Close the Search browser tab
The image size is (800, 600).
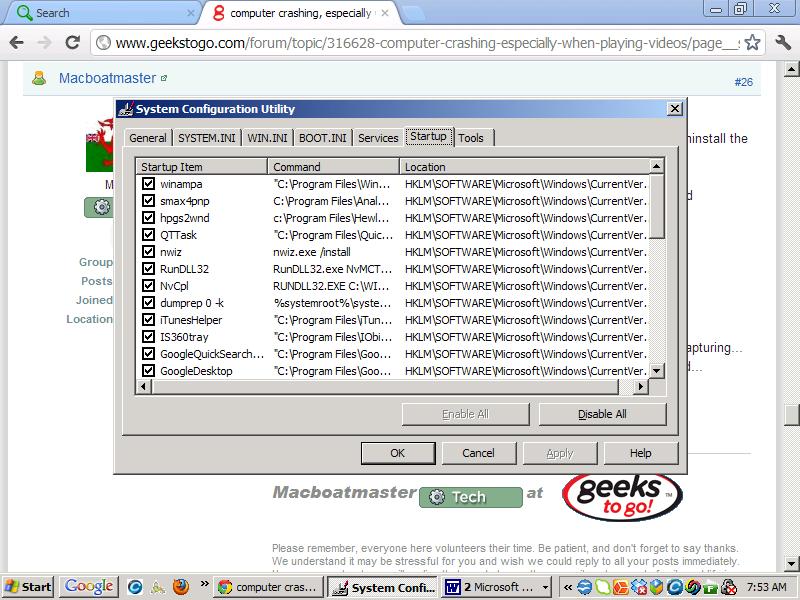[191, 14]
